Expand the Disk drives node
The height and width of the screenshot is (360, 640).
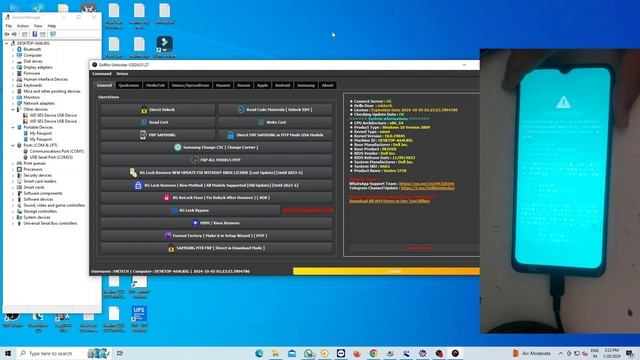[x=13, y=61]
